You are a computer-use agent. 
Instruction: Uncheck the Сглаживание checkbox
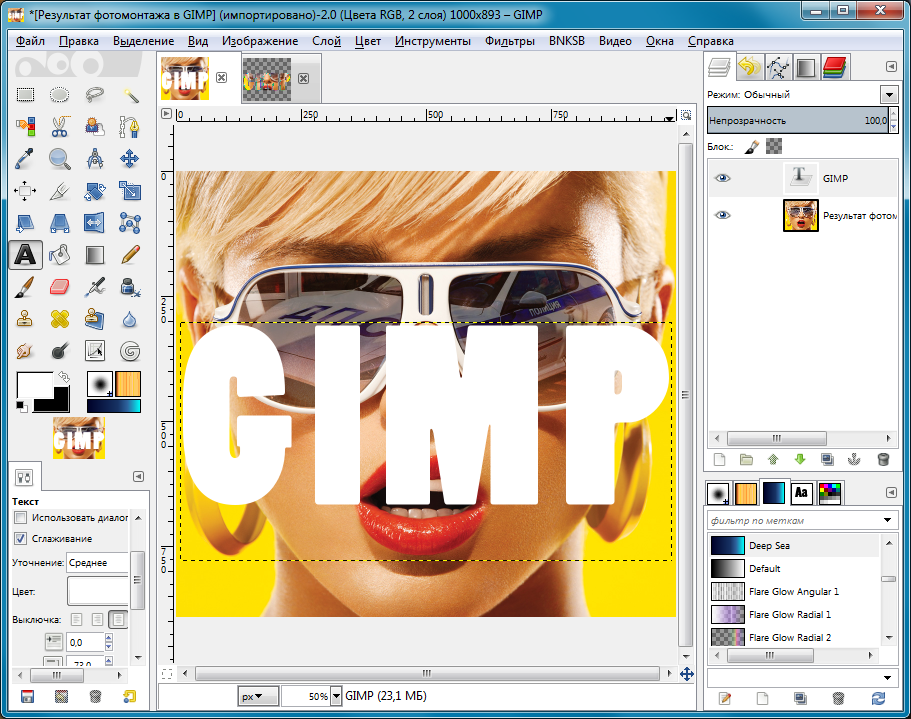point(20,538)
